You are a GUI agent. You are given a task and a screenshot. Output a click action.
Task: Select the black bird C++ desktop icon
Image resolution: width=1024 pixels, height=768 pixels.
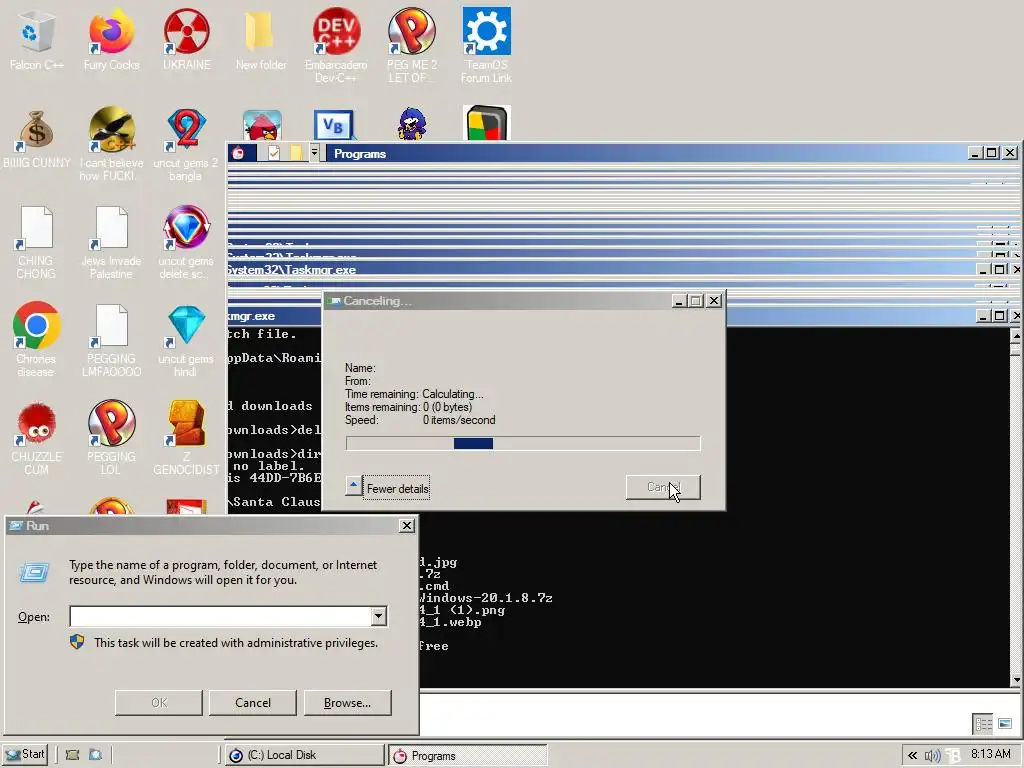point(111,129)
